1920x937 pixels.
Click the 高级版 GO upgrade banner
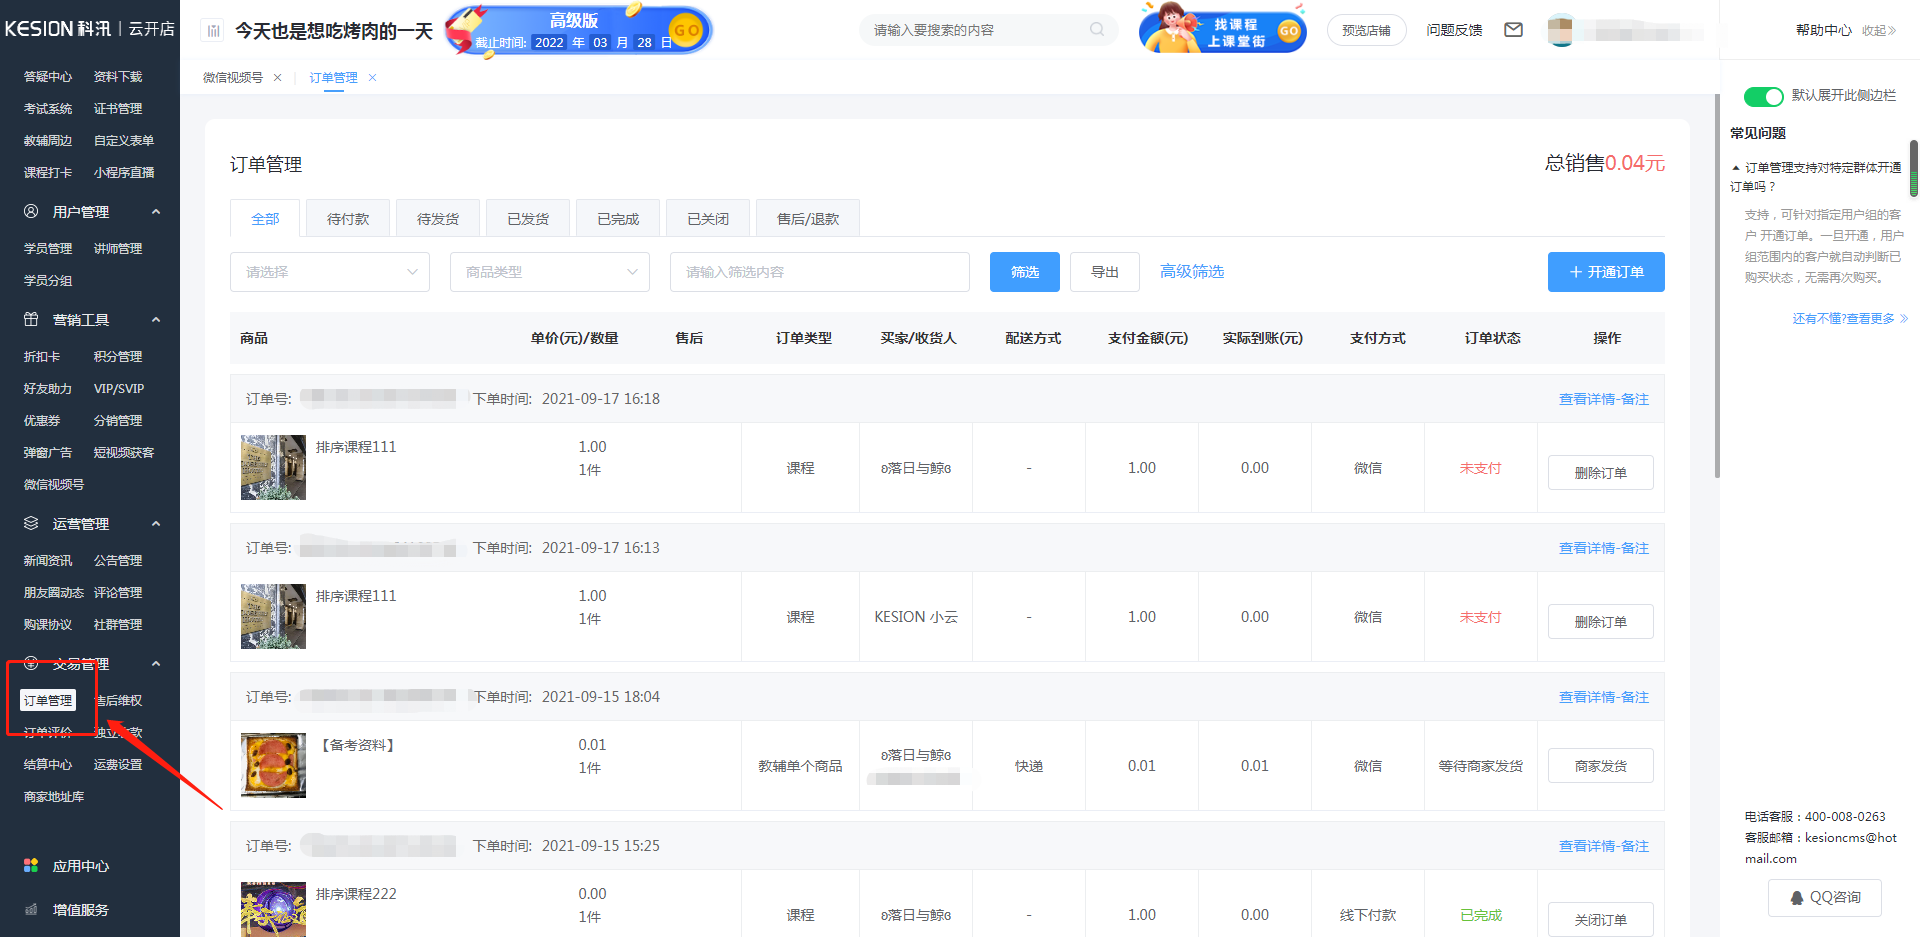tap(578, 30)
